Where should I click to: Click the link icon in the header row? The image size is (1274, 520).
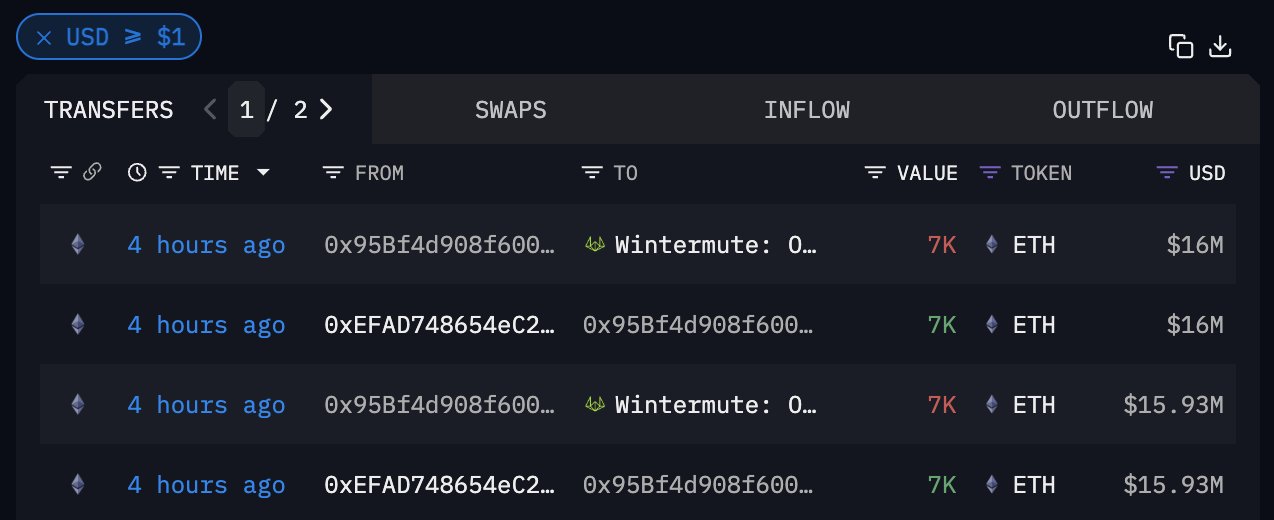(92, 173)
